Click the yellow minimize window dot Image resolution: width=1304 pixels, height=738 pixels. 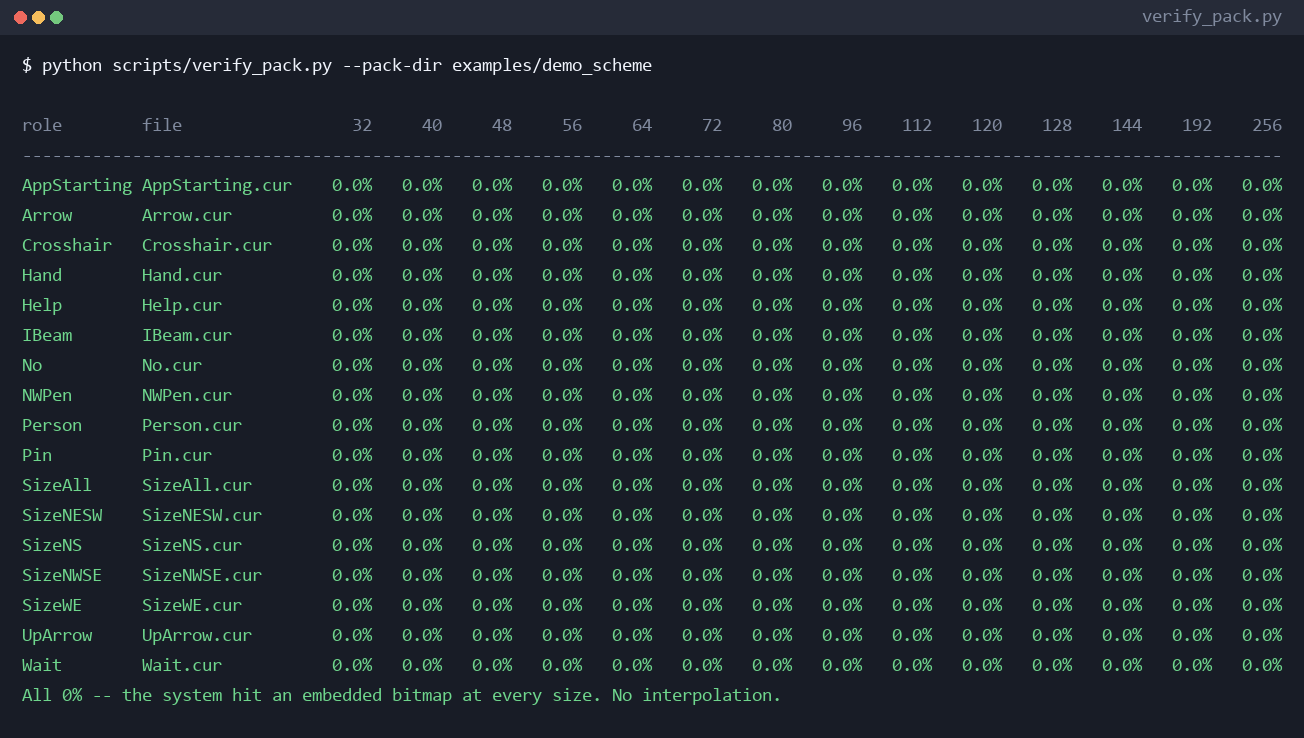tap(39, 18)
